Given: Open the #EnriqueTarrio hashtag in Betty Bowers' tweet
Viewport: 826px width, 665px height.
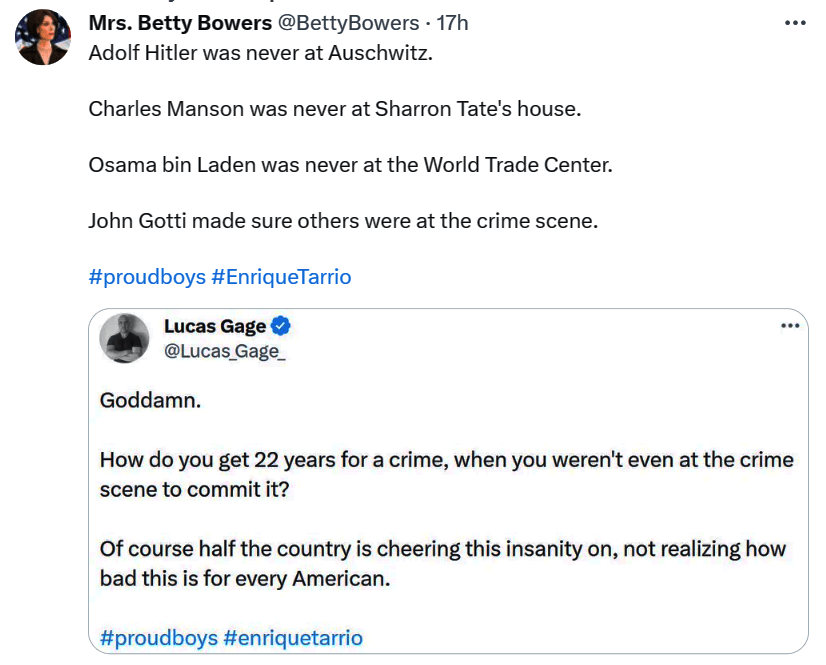Looking at the screenshot, I should tap(282, 277).
